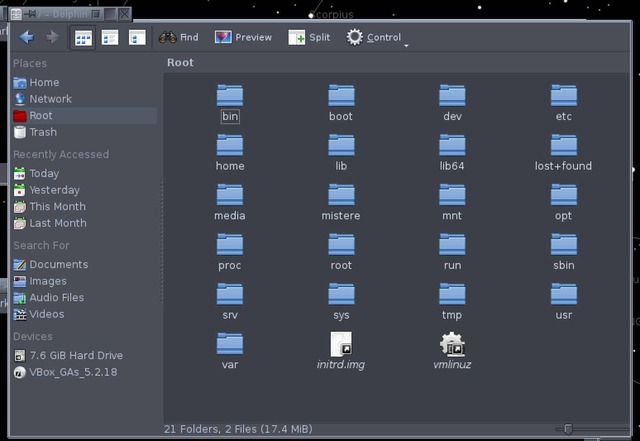640x441 pixels.
Task: Select the sbin folder icon
Action: [x=564, y=245]
